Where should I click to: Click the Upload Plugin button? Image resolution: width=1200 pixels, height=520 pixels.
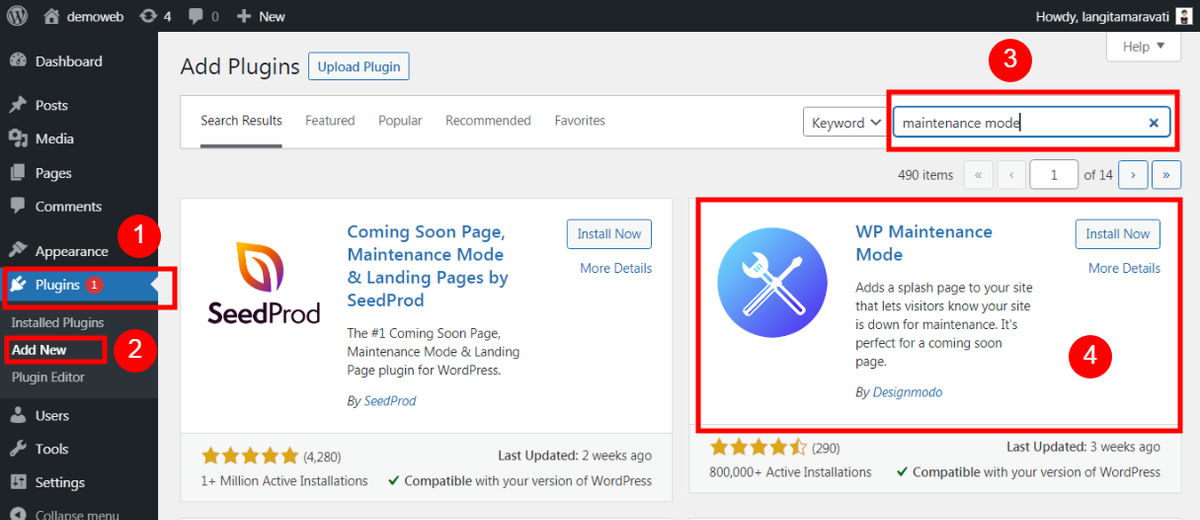pyautogui.click(x=359, y=67)
